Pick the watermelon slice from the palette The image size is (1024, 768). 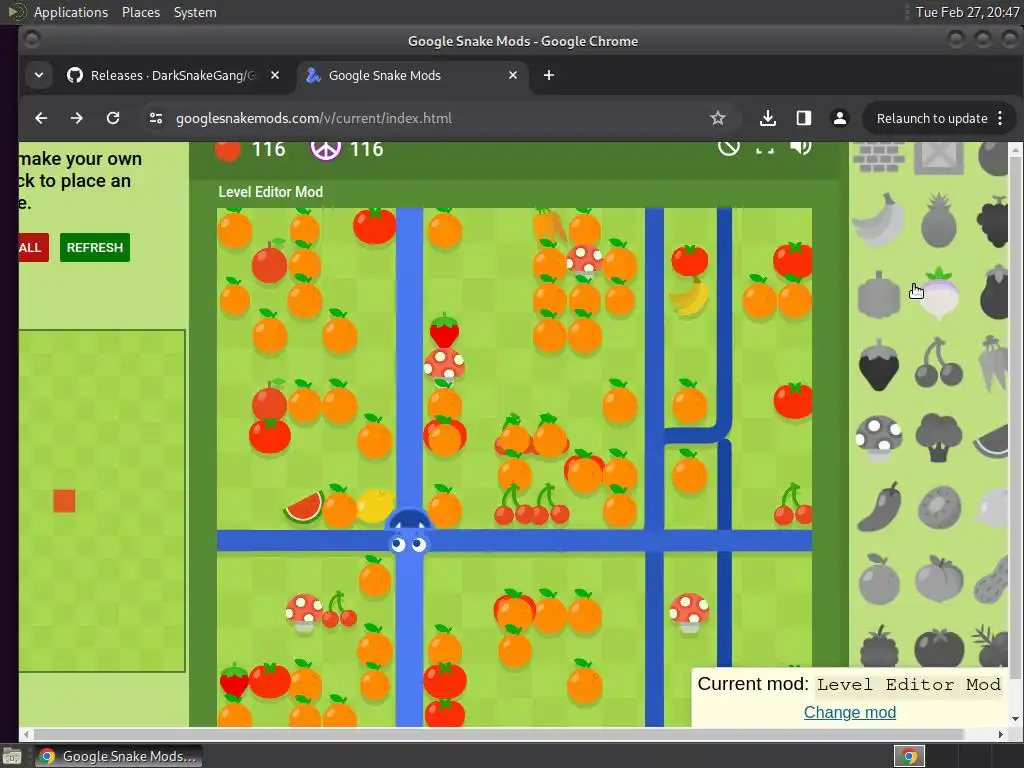991,441
